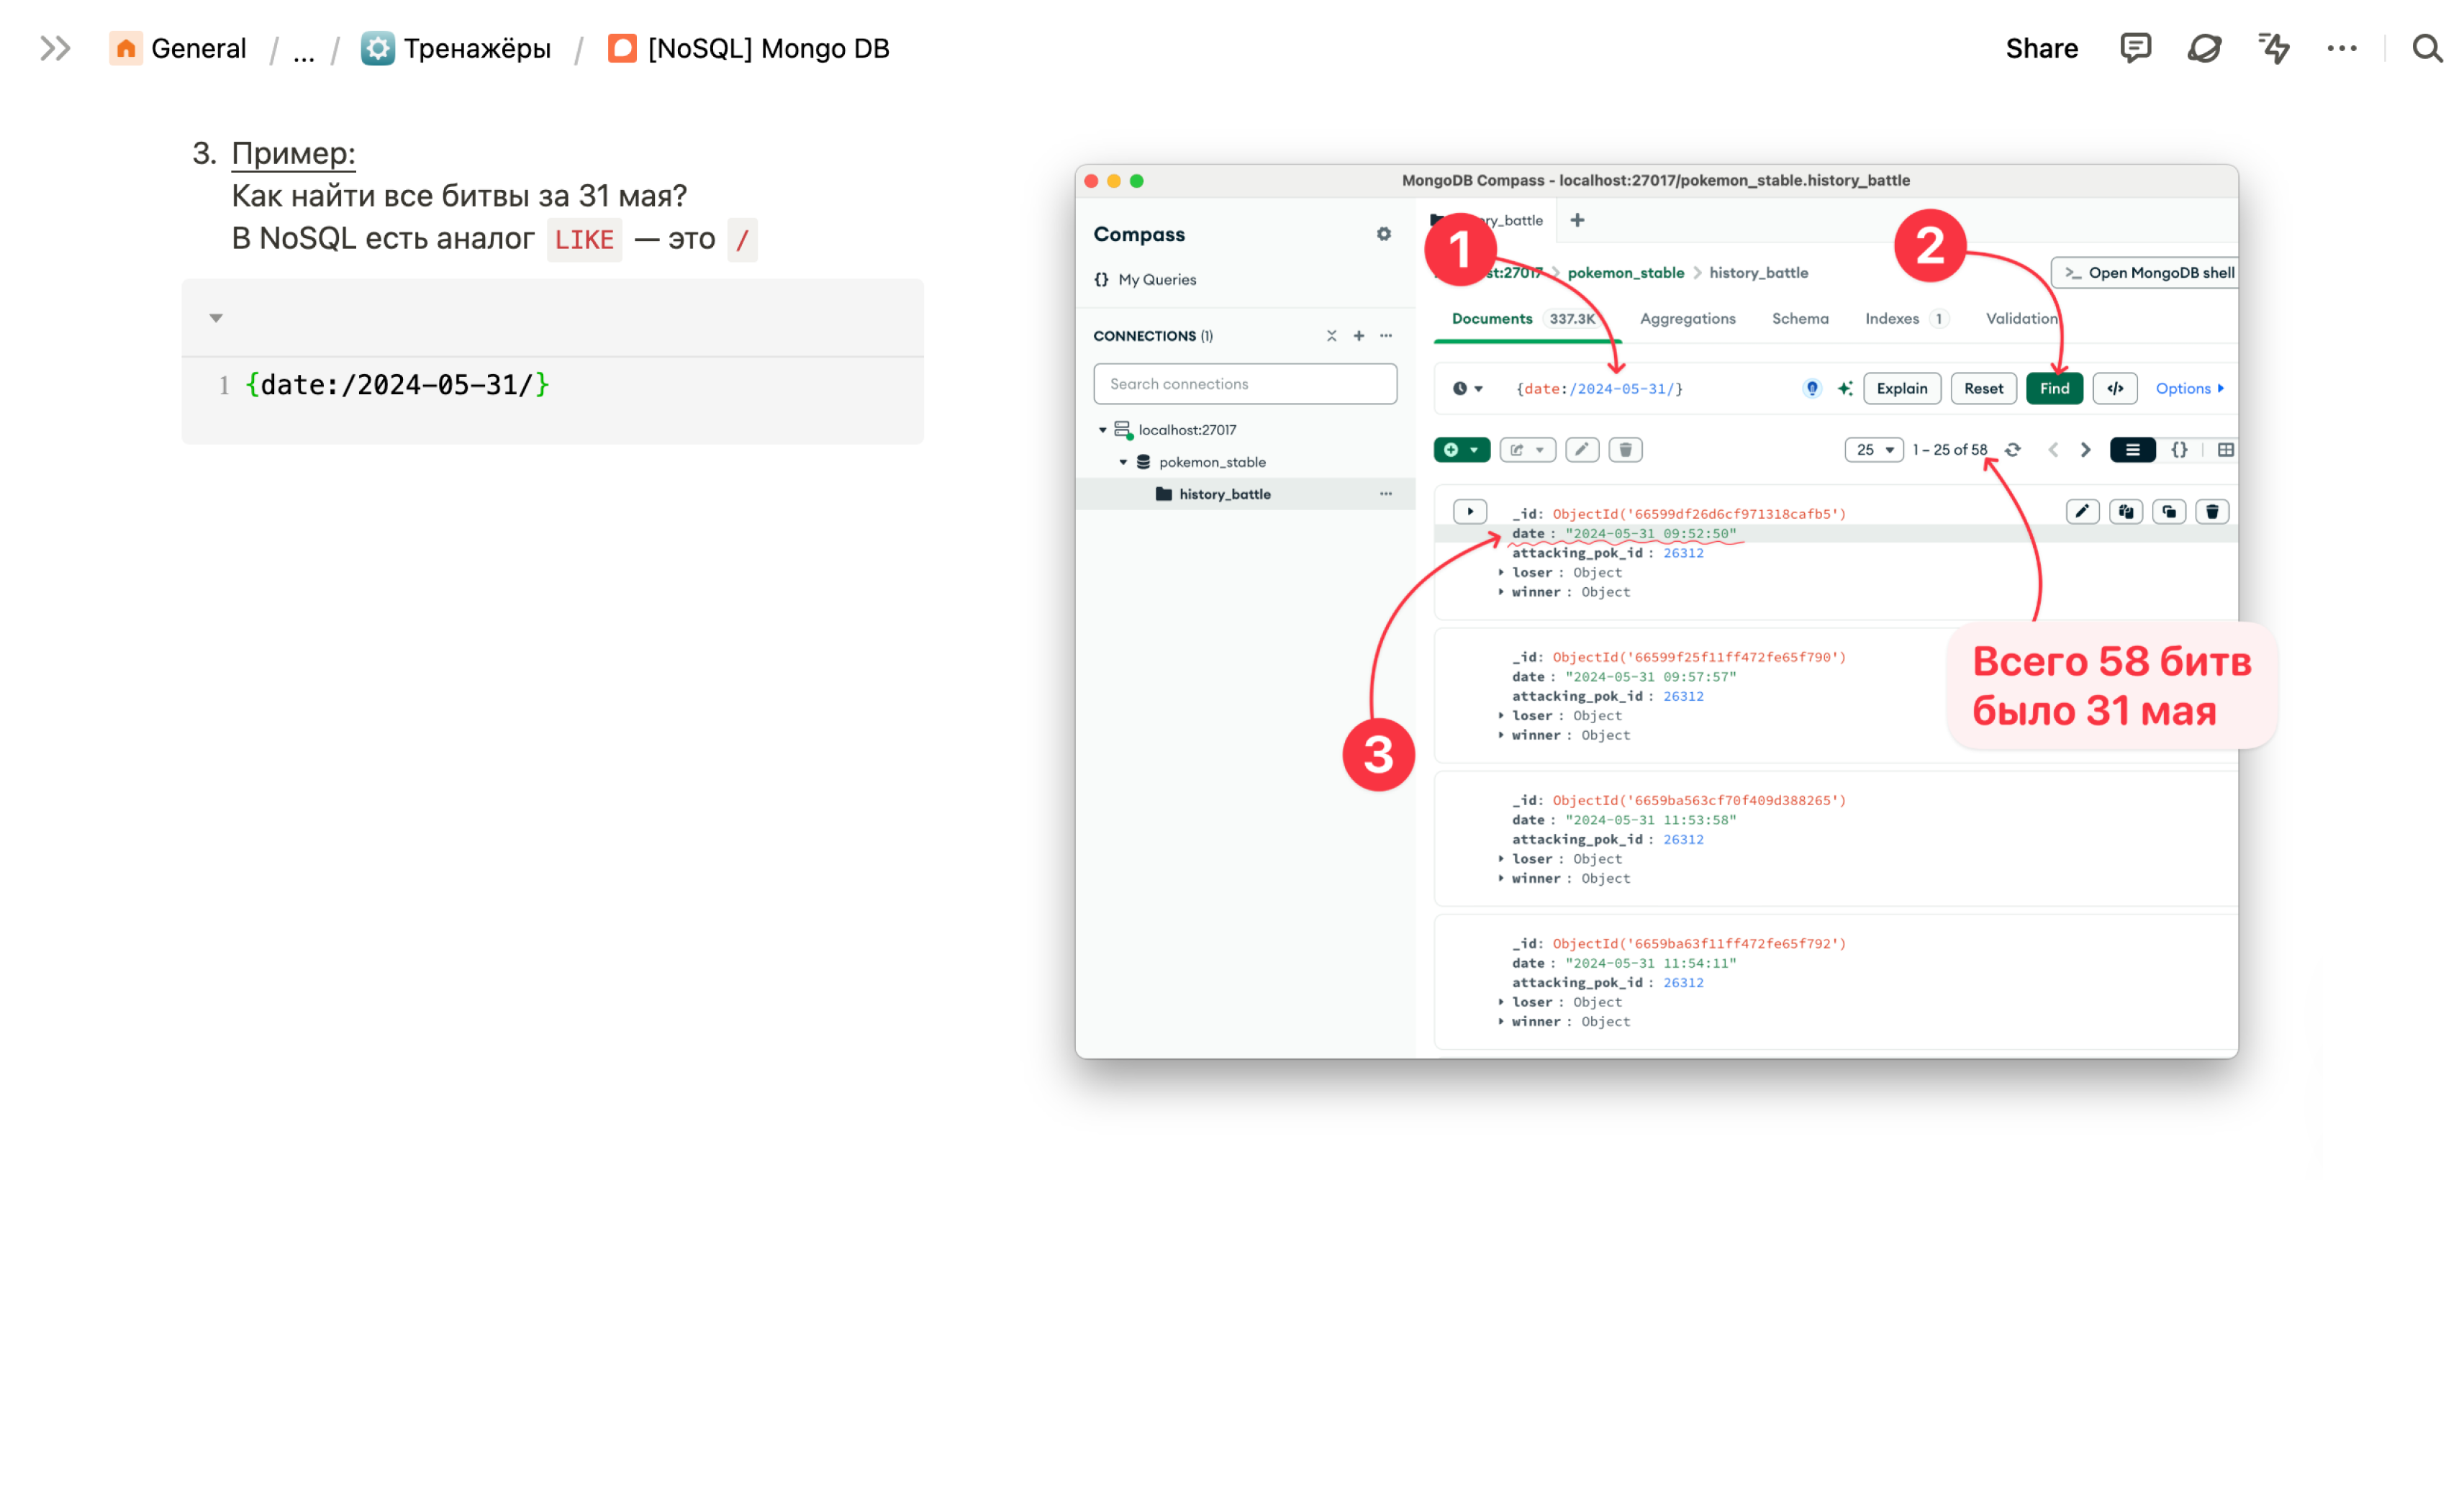Click the trash icon in documents toolbar
The image size is (2464, 1488).
(1625, 450)
